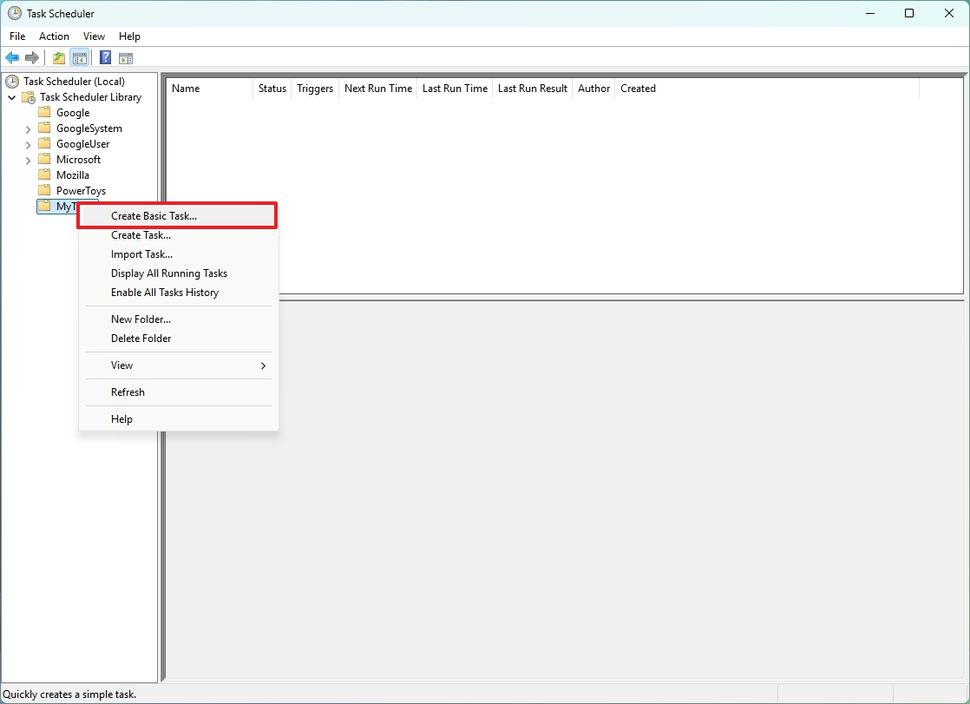Select the Task Scheduler (Local) clock node
Image resolution: width=970 pixels, height=704 pixels.
click(12, 81)
